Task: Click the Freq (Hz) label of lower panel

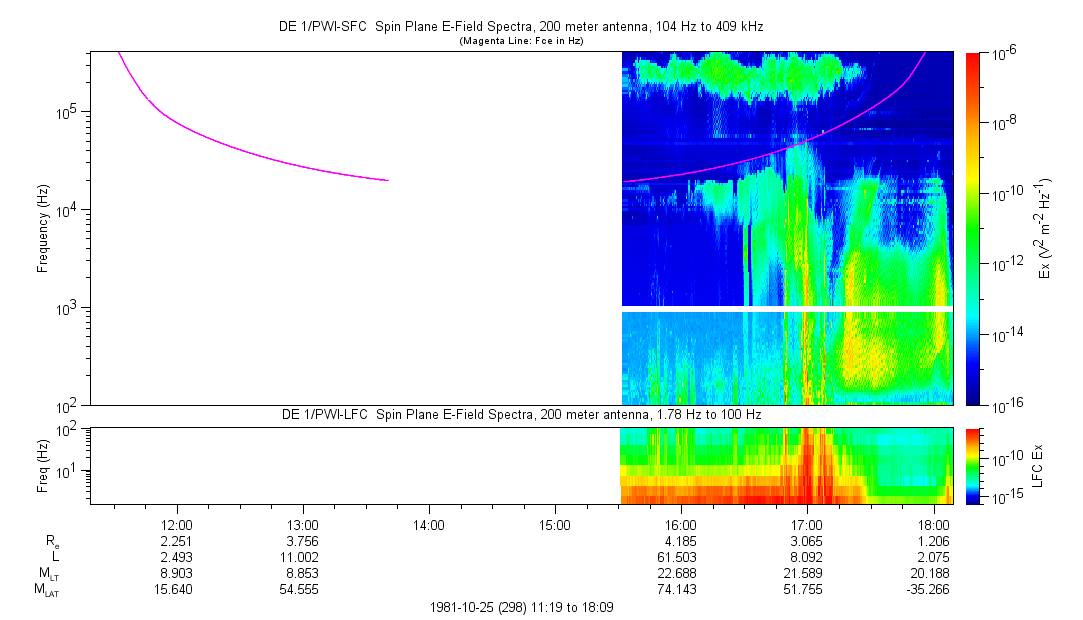Action: 43,465
